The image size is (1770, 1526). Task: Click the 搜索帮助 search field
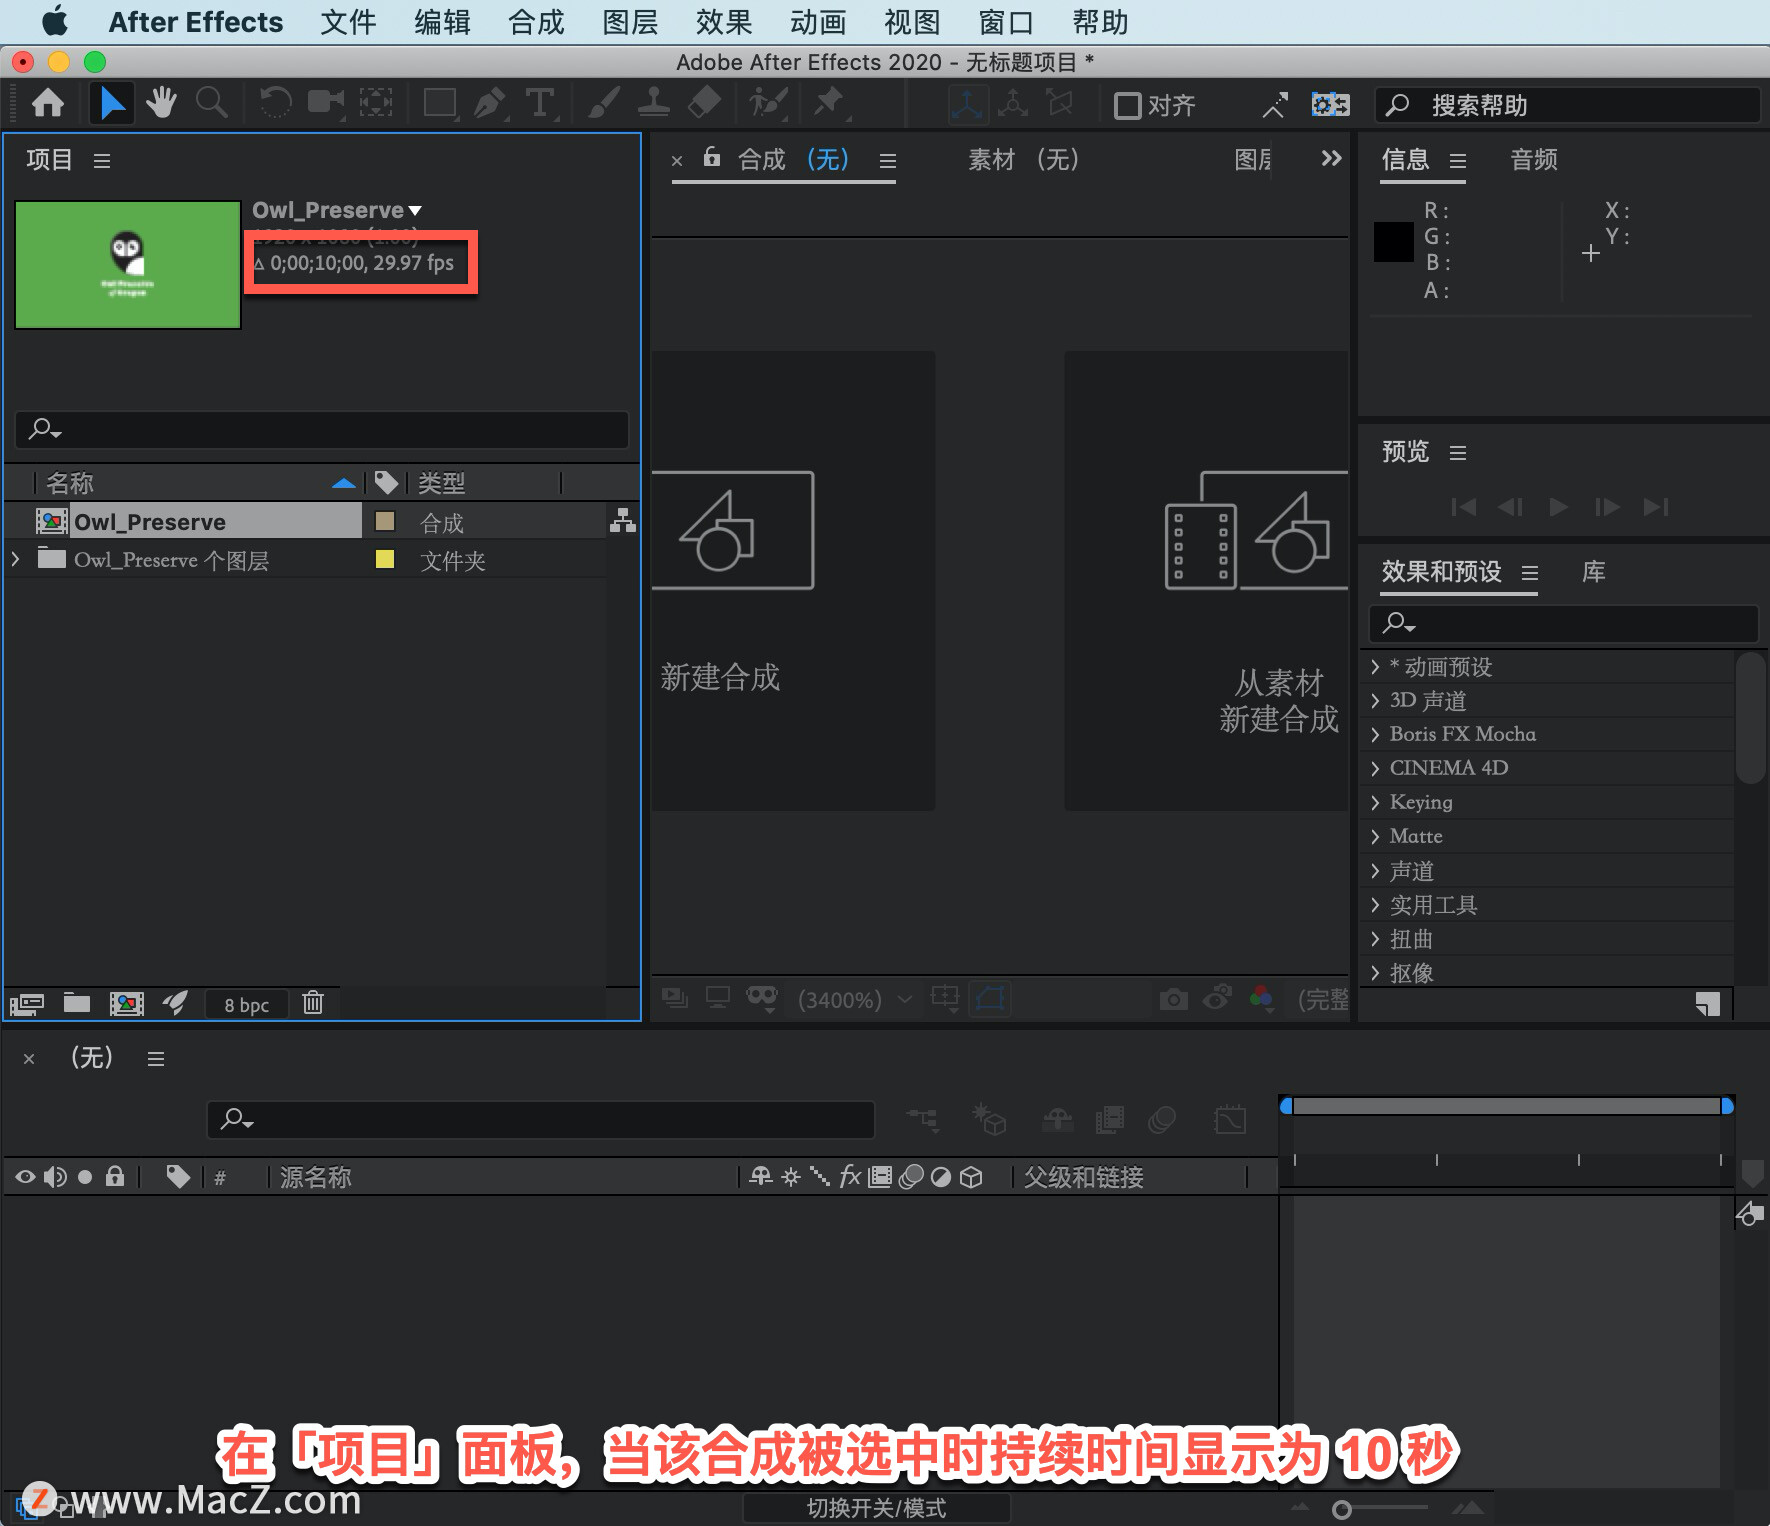[1568, 105]
